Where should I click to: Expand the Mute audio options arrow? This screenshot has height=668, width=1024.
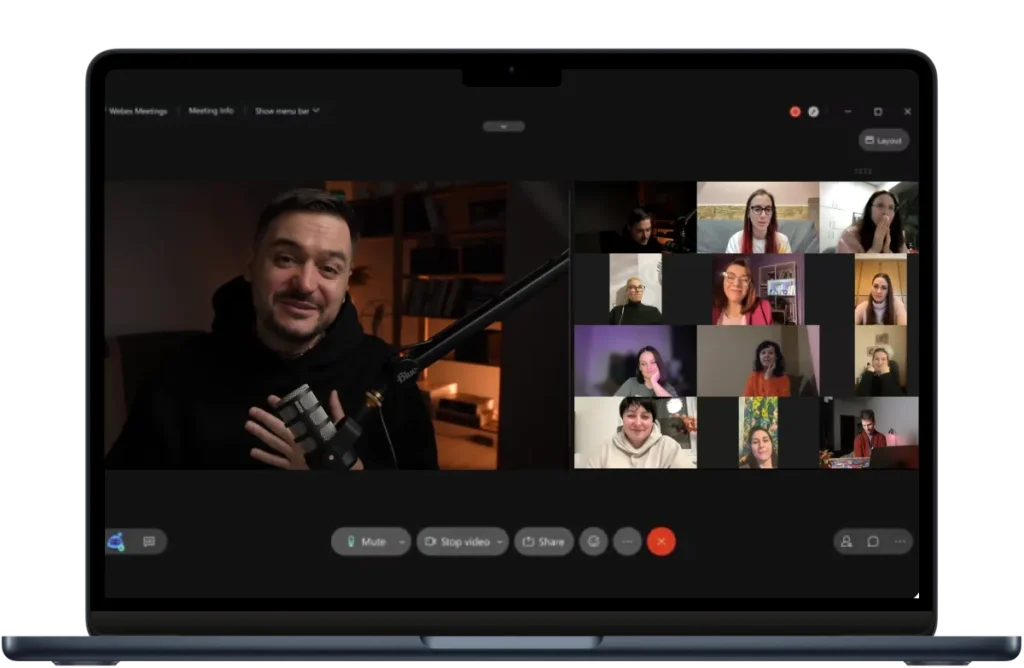(402, 542)
